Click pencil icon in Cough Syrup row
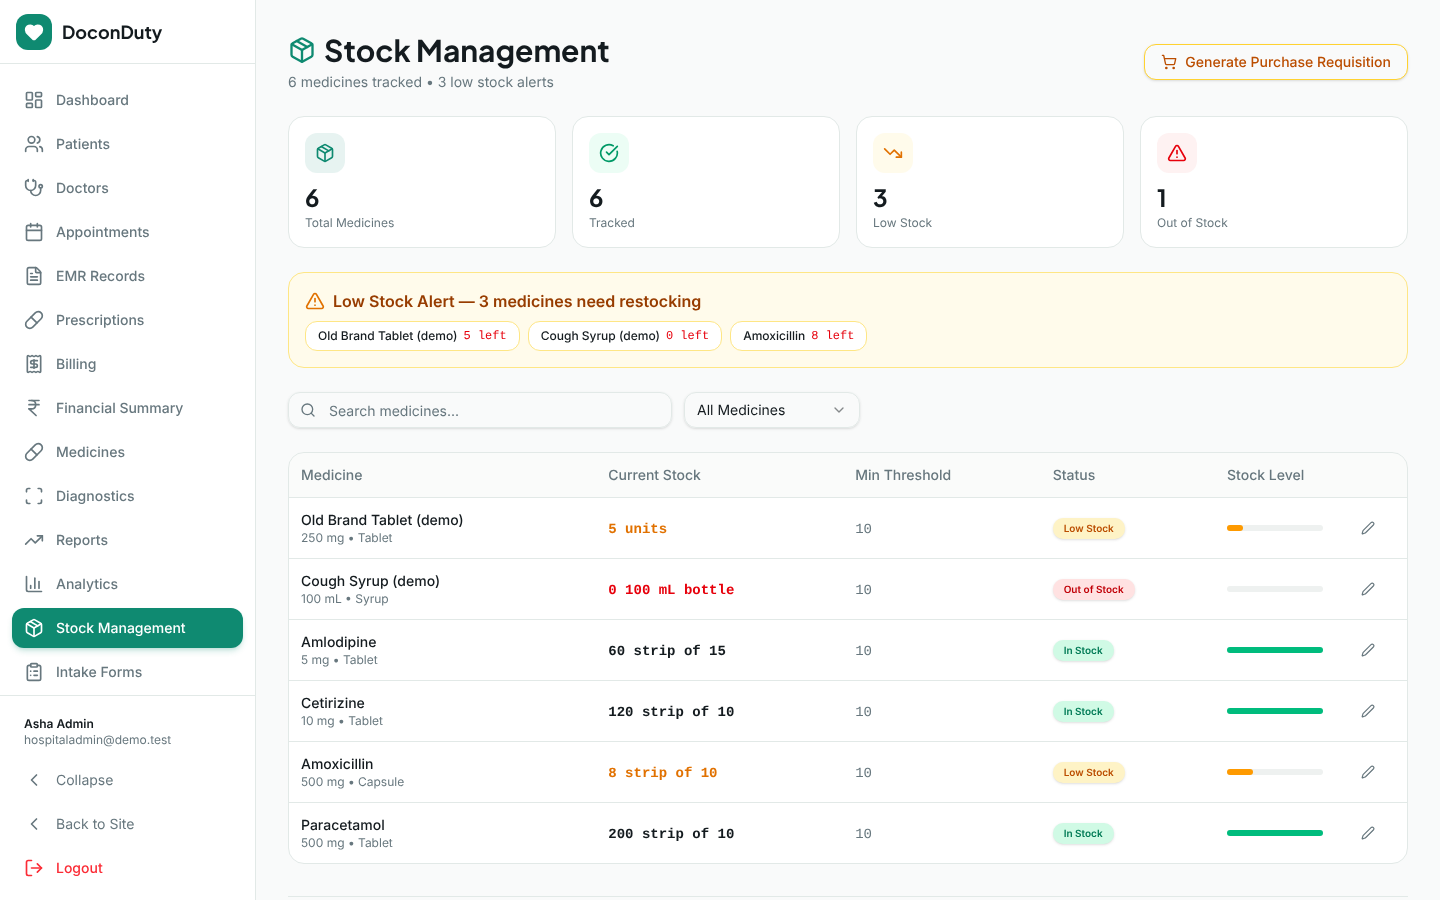The width and height of the screenshot is (1440, 900). coord(1368,589)
